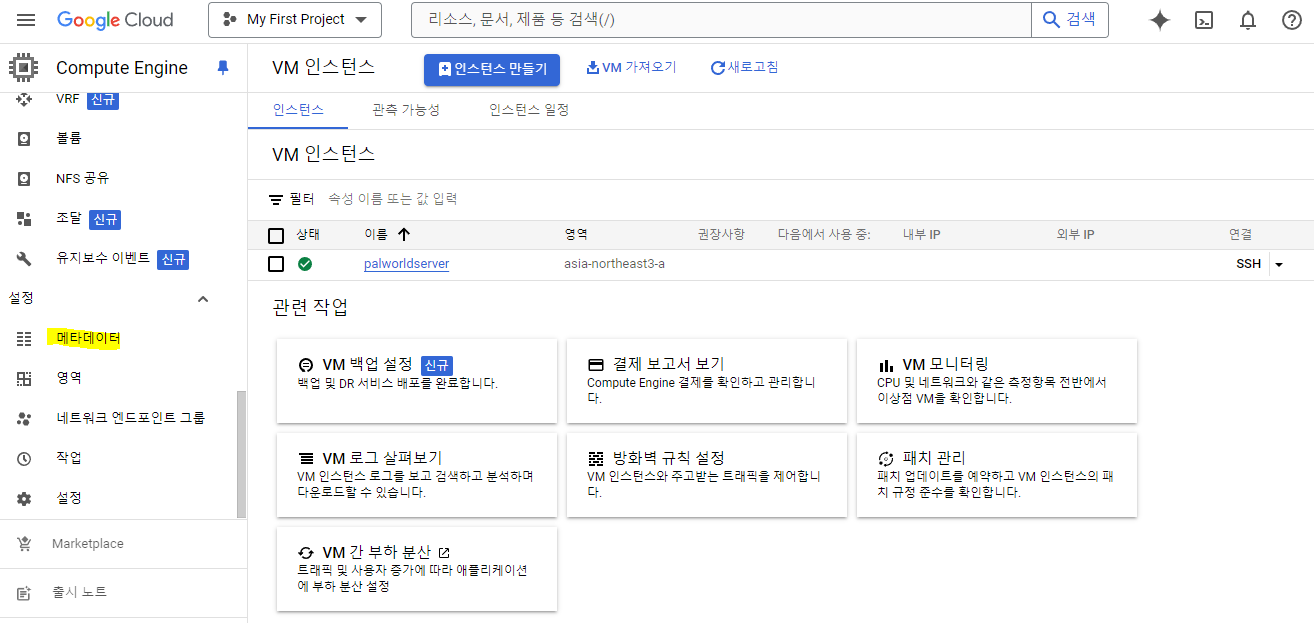Click the Compute Engine chip icon
This screenshot has height=623, width=1314.
coord(24,68)
